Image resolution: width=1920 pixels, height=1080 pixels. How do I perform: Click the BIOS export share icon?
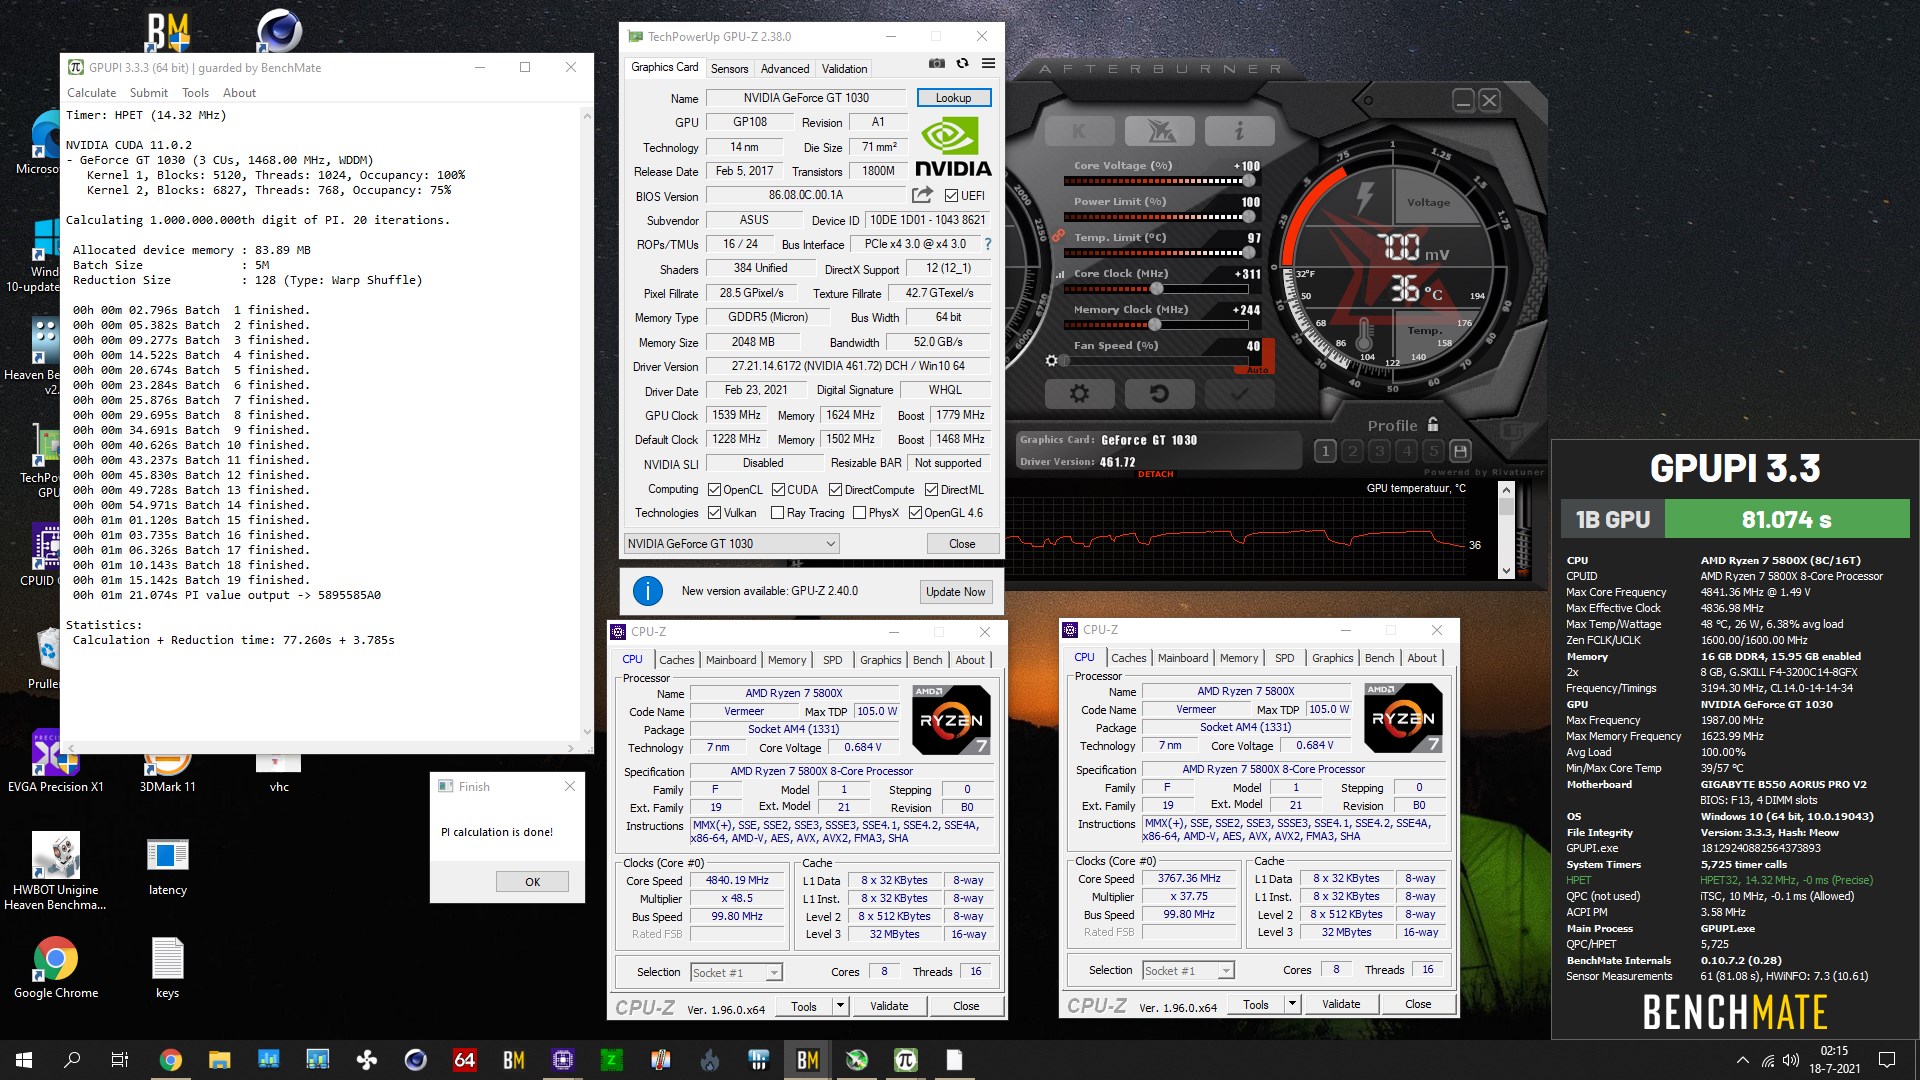click(922, 195)
